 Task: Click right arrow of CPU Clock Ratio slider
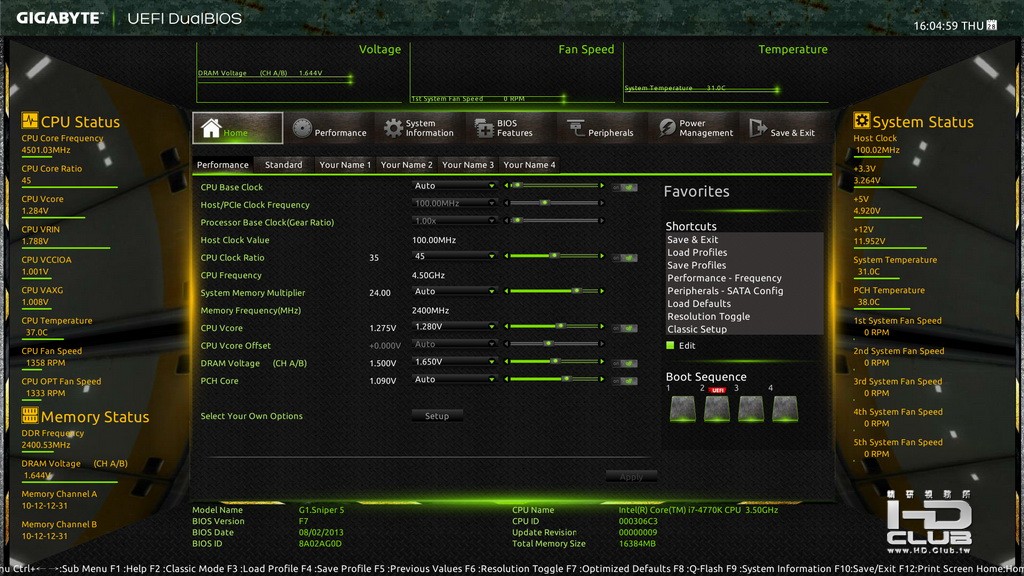[x=601, y=256]
